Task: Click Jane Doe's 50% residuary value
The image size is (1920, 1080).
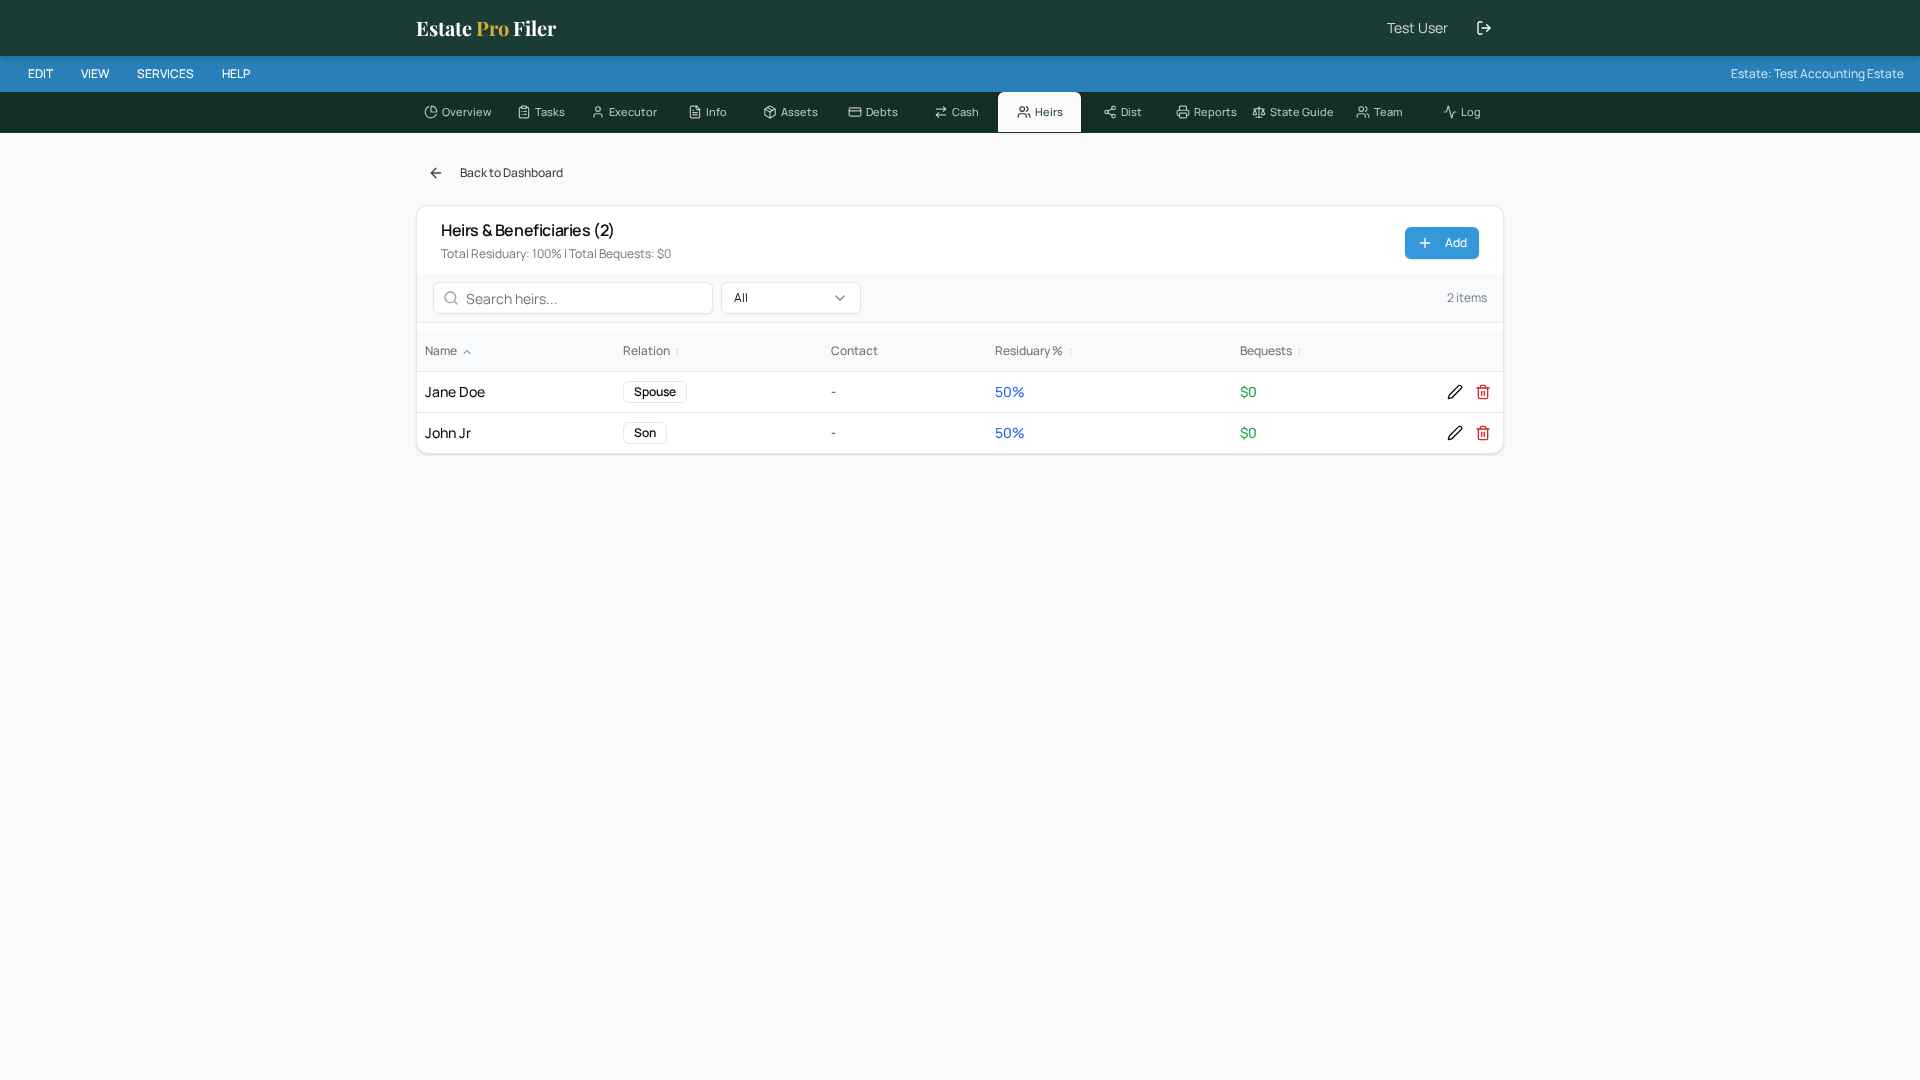Action: (x=1010, y=392)
